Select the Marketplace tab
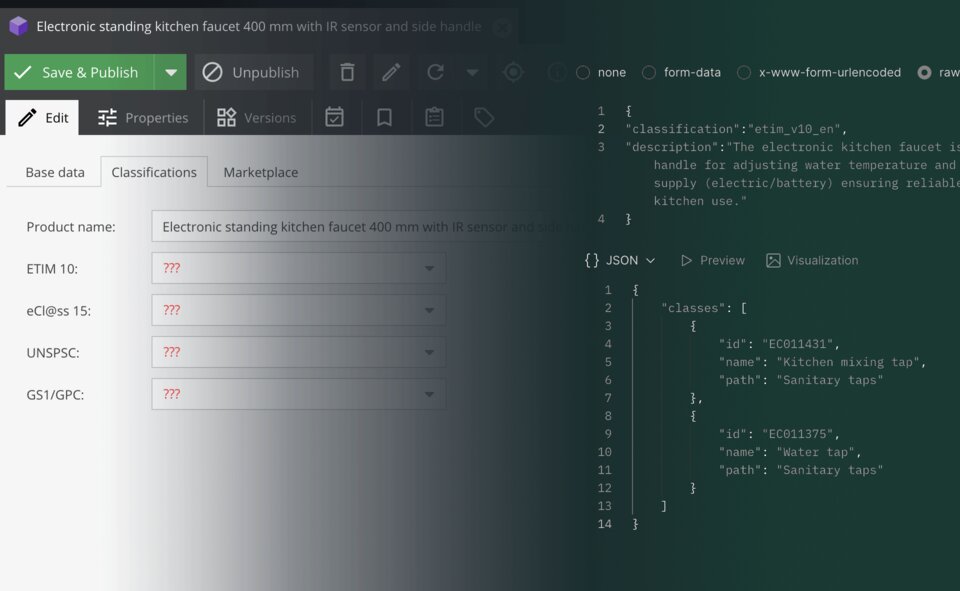Image resolution: width=960 pixels, height=591 pixels. point(261,172)
